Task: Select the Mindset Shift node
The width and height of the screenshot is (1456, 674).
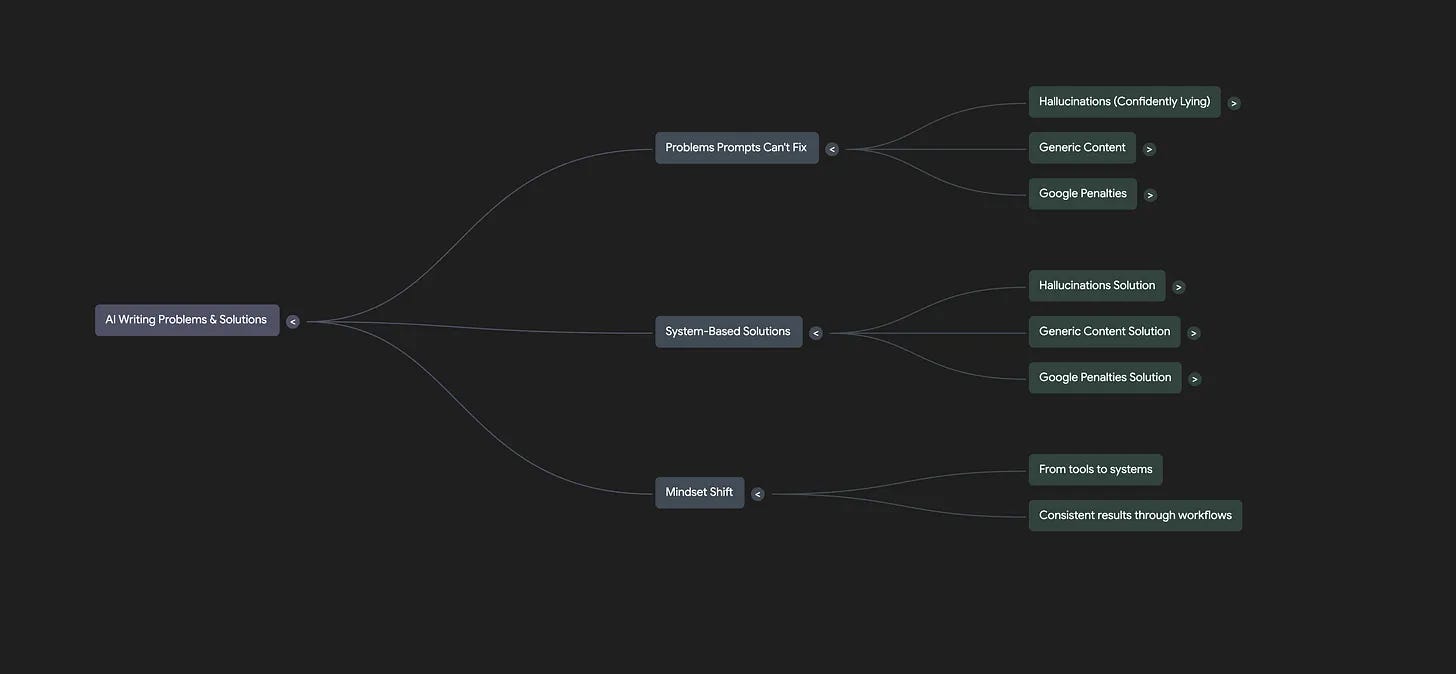Action: [699, 492]
